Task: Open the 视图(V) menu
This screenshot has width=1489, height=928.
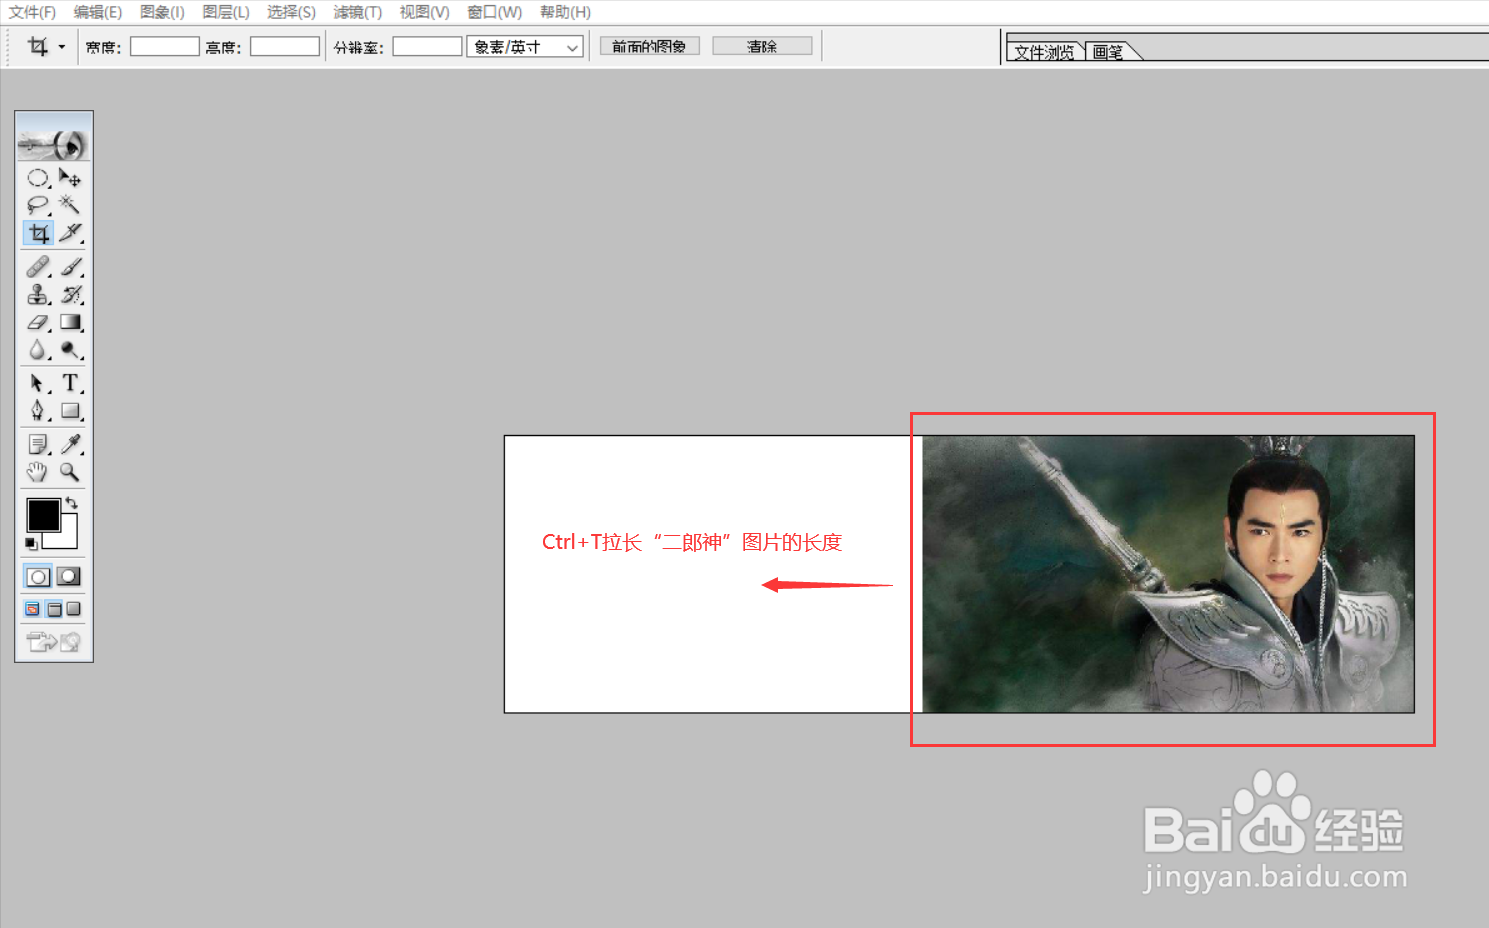Action: (424, 12)
